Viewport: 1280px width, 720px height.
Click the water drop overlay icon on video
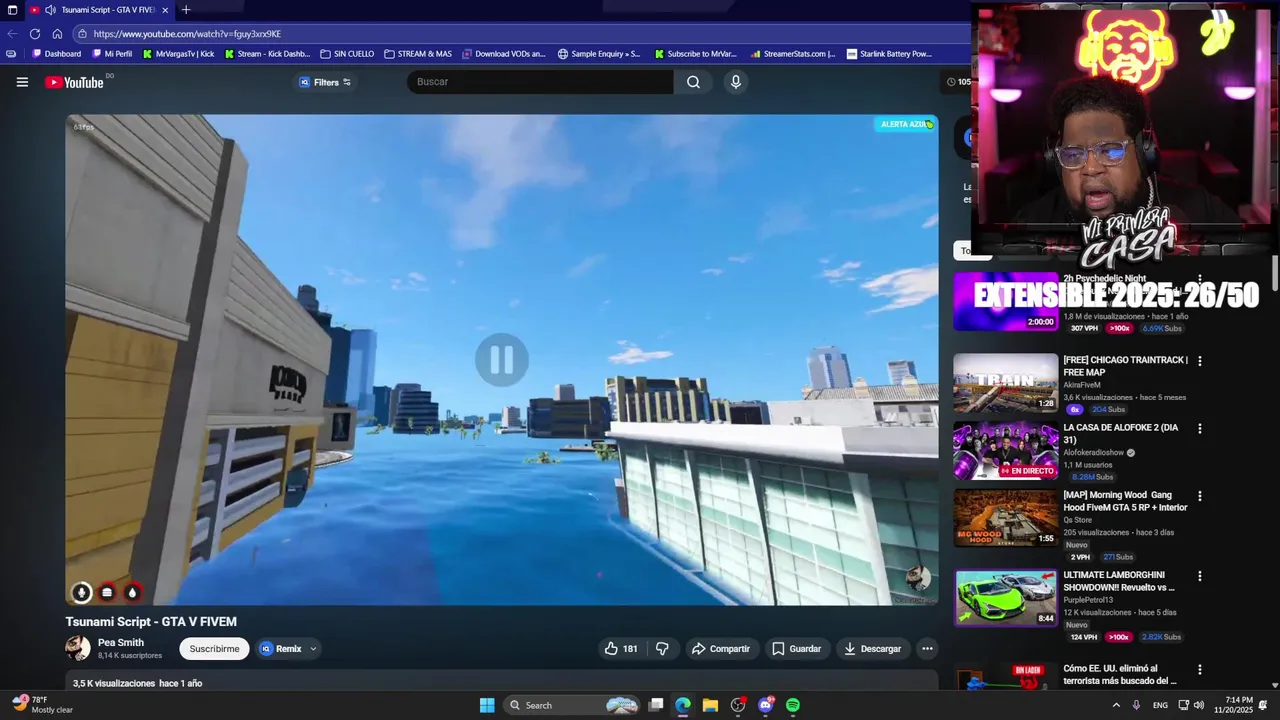click(132, 592)
